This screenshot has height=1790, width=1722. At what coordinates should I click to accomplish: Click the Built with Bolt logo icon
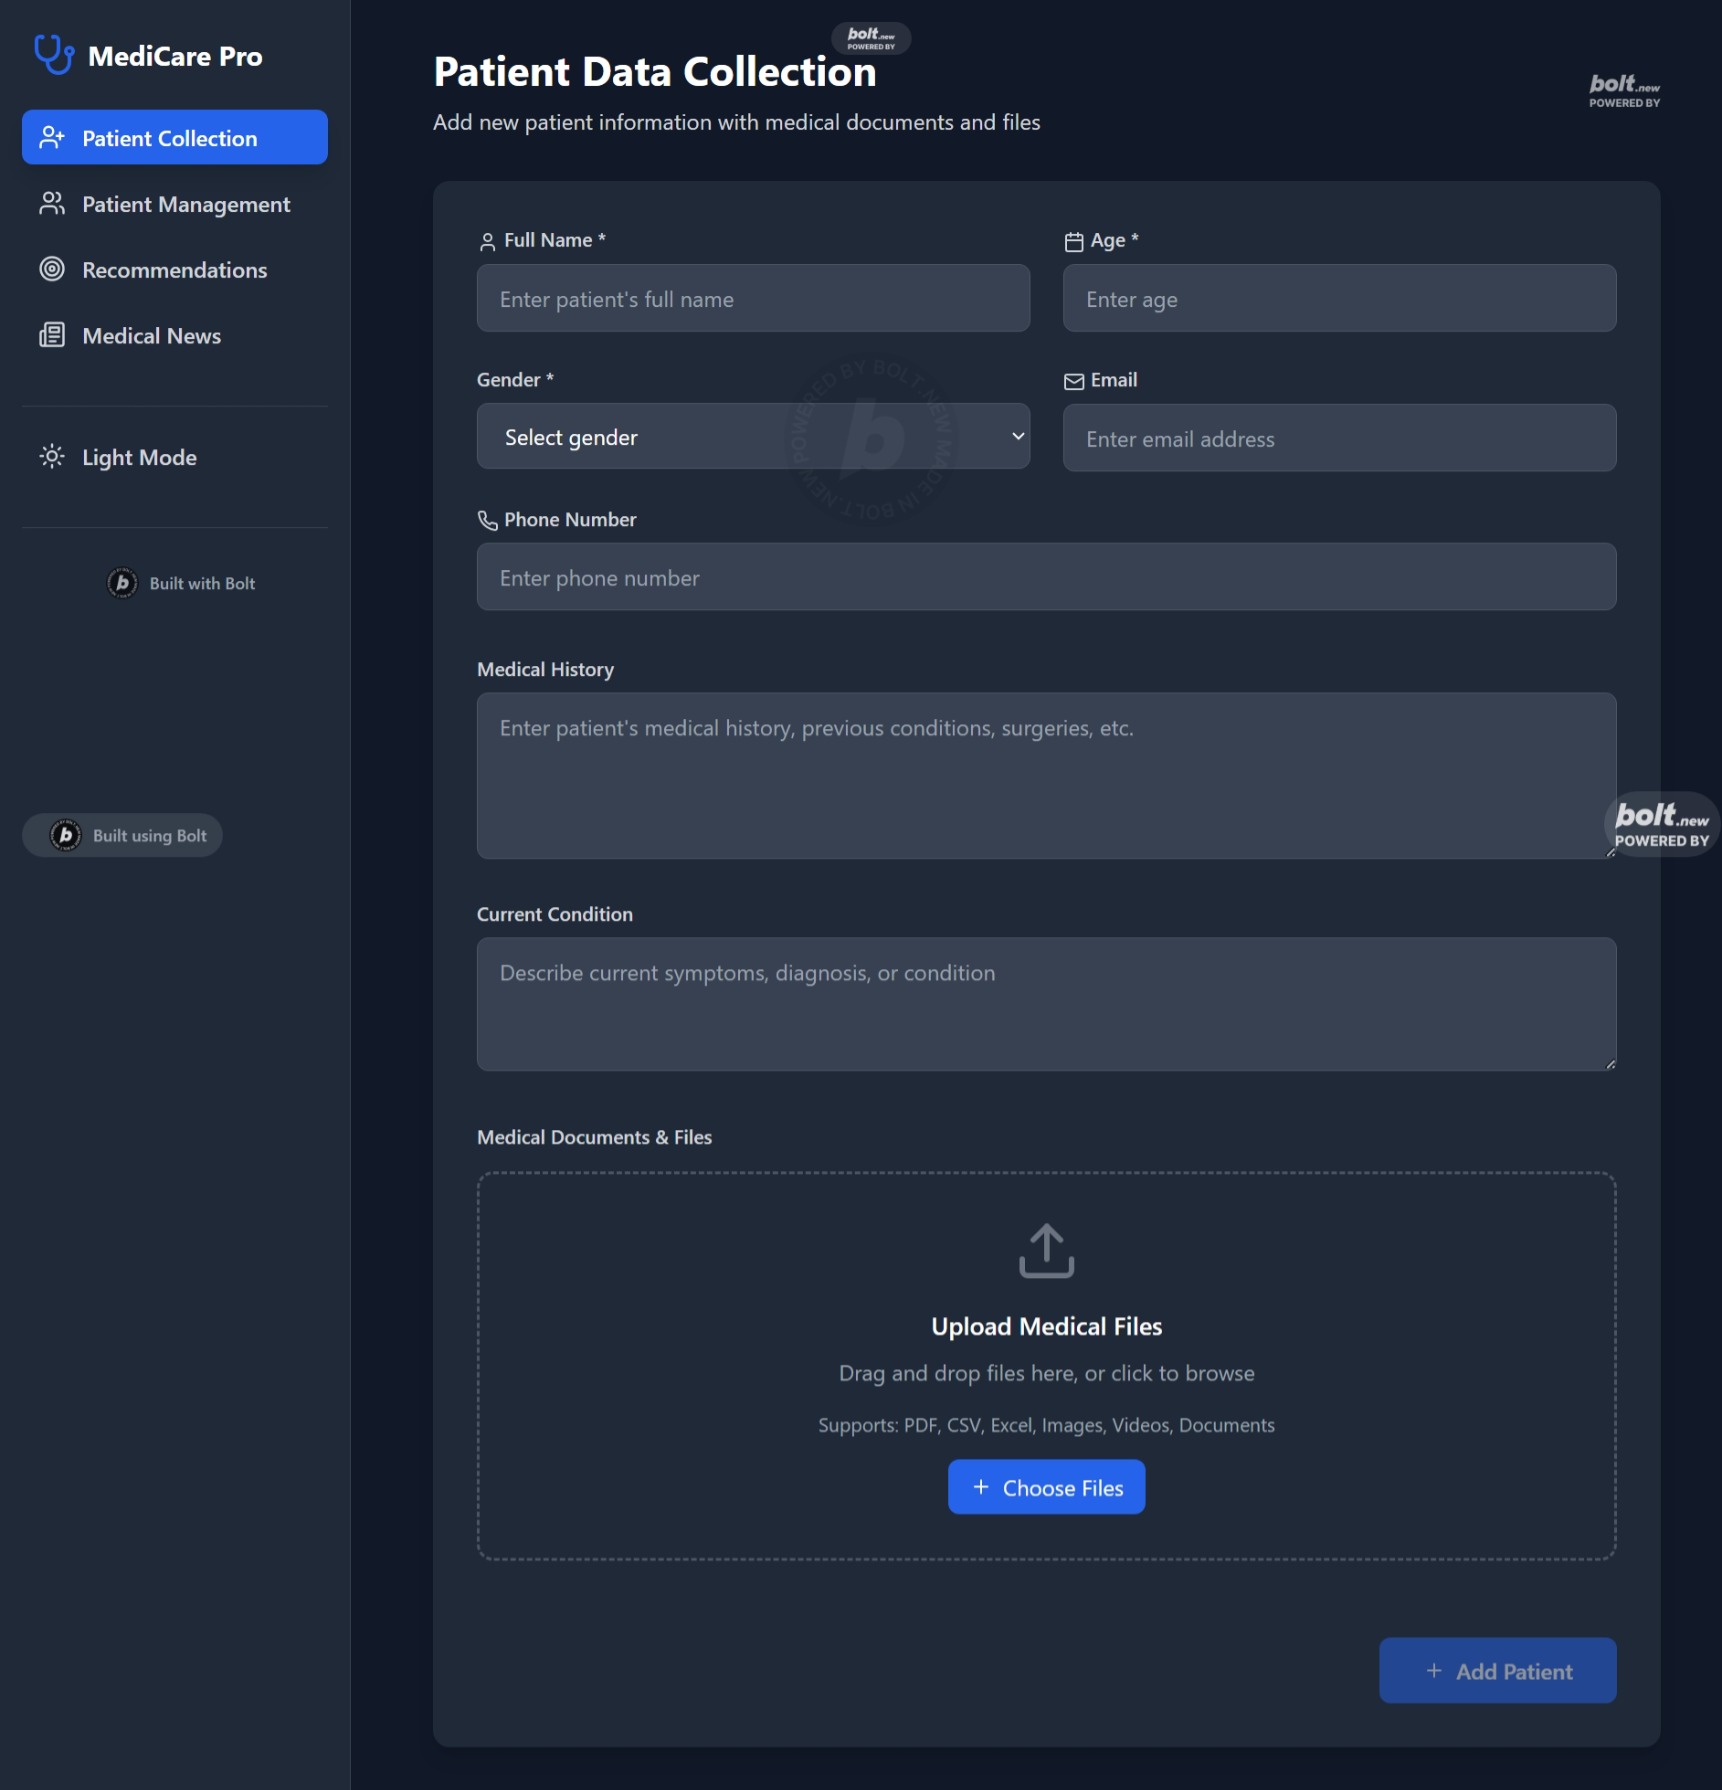(122, 583)
